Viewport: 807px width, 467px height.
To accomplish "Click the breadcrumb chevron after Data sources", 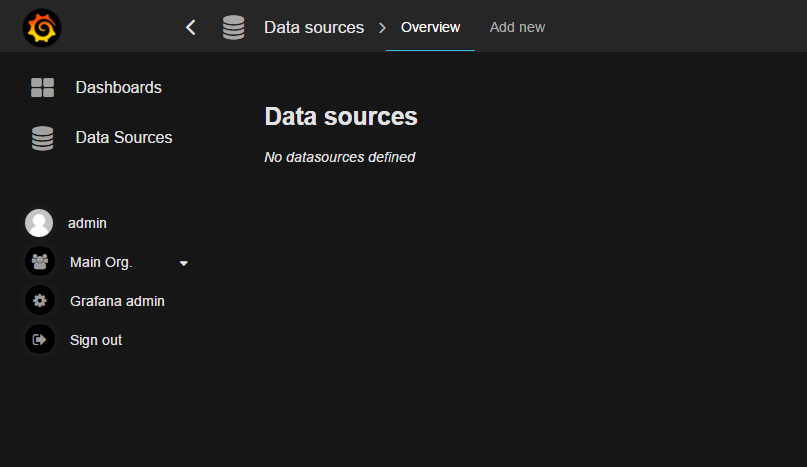I will click(382, 28).
